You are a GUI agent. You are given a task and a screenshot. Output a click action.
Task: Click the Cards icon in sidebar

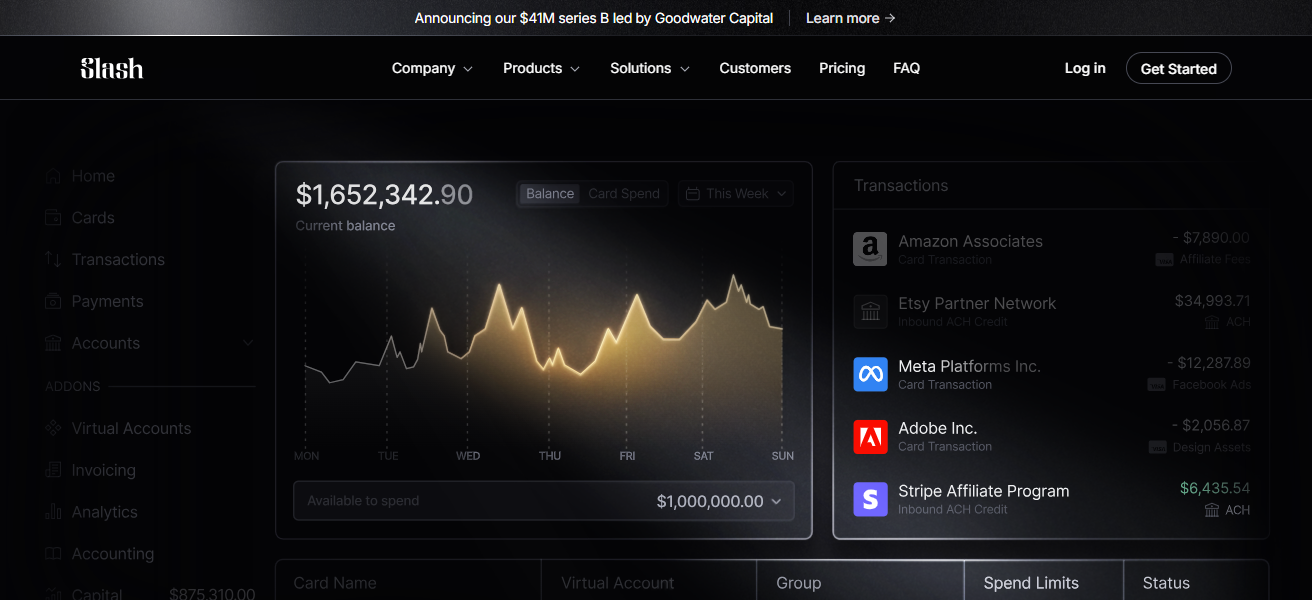(54, 218)
